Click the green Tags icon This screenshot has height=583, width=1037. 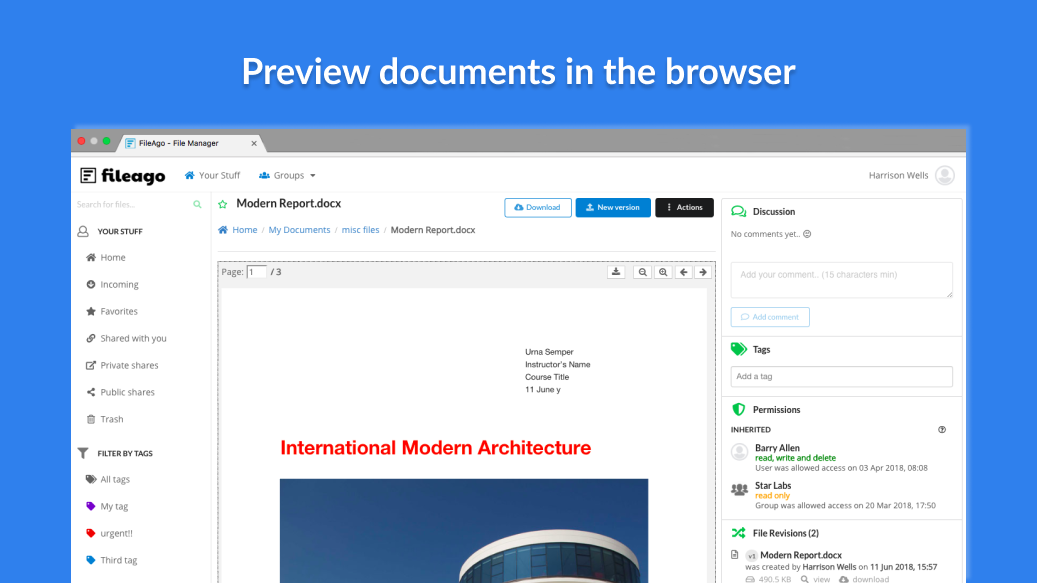click(x=739, y=349)
